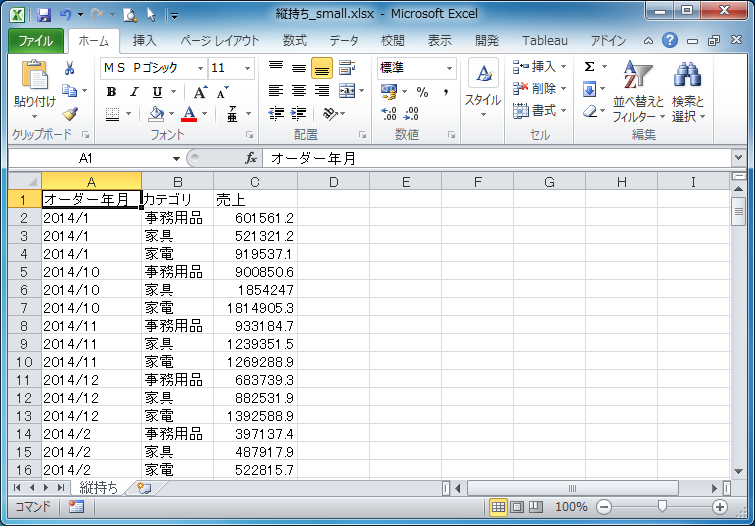This screenshot has width=755, height=526.
Task: Apply cell borders with the border icon
Action: click(112, 114)
